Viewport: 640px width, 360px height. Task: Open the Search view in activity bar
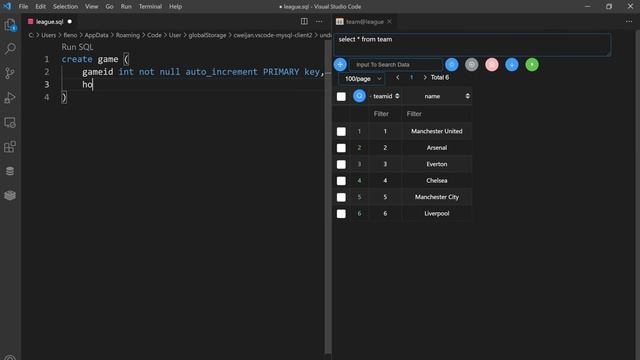point(10,49)
